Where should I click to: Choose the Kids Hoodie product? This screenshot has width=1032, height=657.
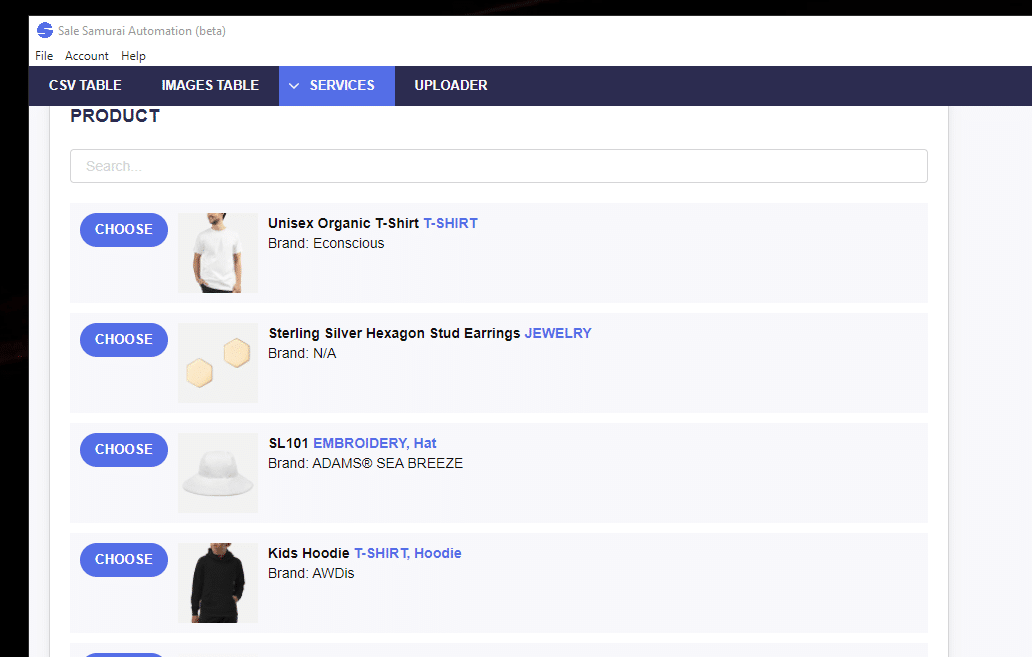tap(124, 560)
